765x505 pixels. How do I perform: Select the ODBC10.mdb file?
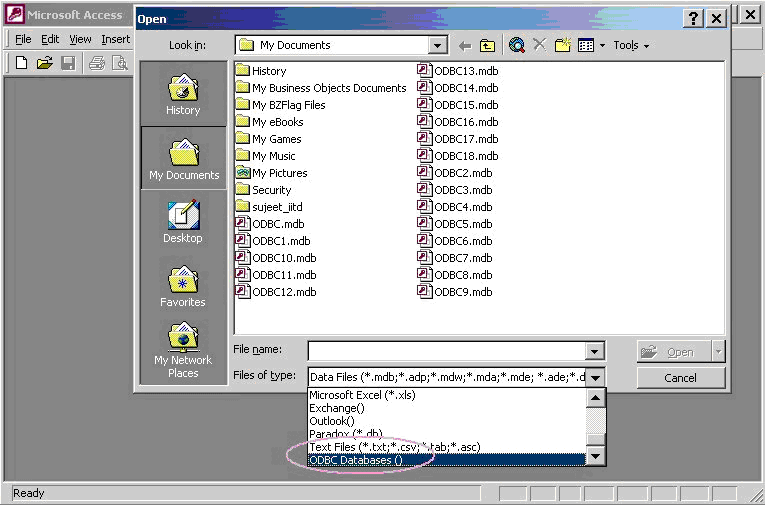[x=276, y=258]
